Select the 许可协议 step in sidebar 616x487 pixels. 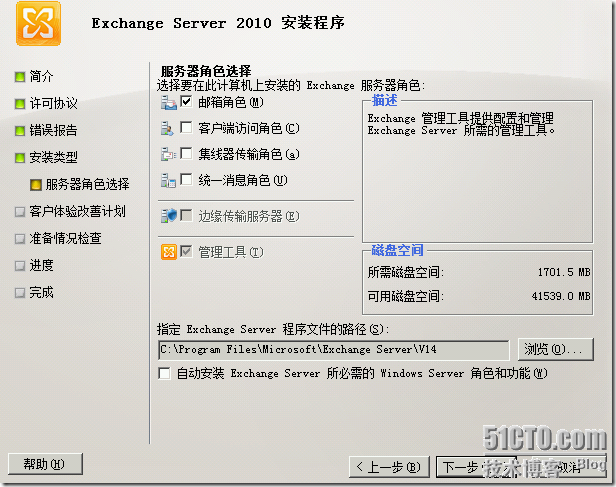tap(53, 104)
